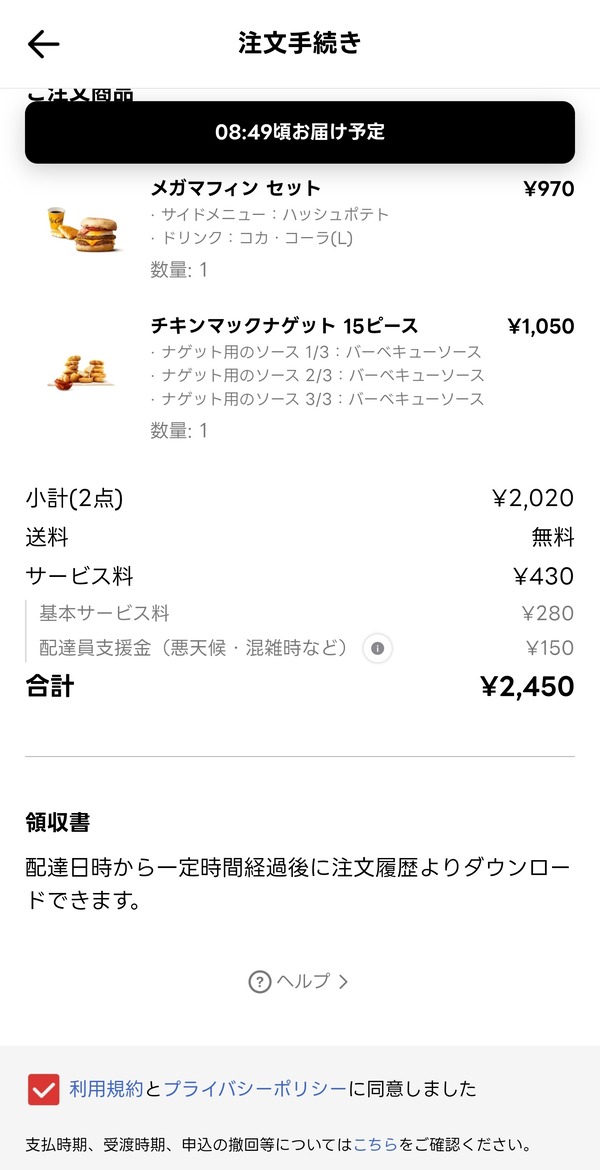Tap the 配達員支援金 fee label
This screenshot has height=1170, width=600.
point(194,648)
